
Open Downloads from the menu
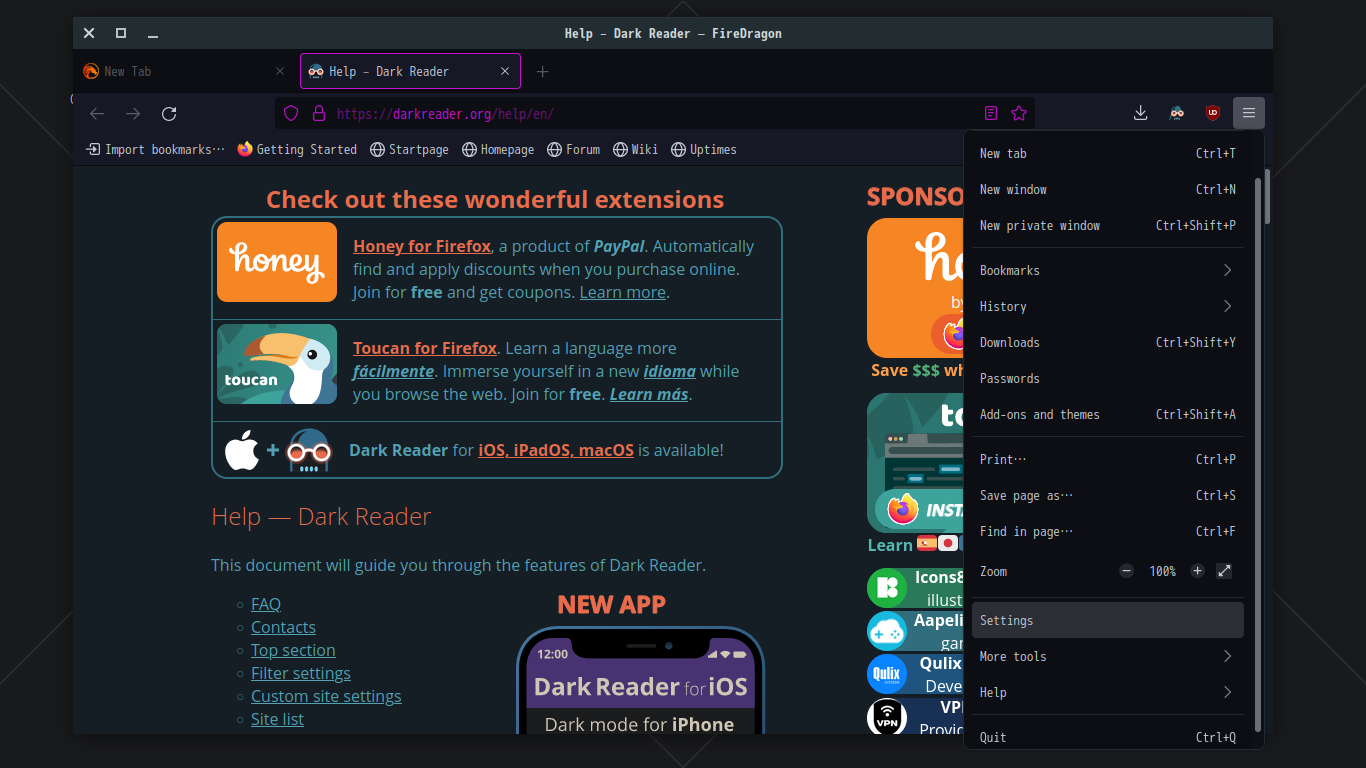[x=1108, y=342]
